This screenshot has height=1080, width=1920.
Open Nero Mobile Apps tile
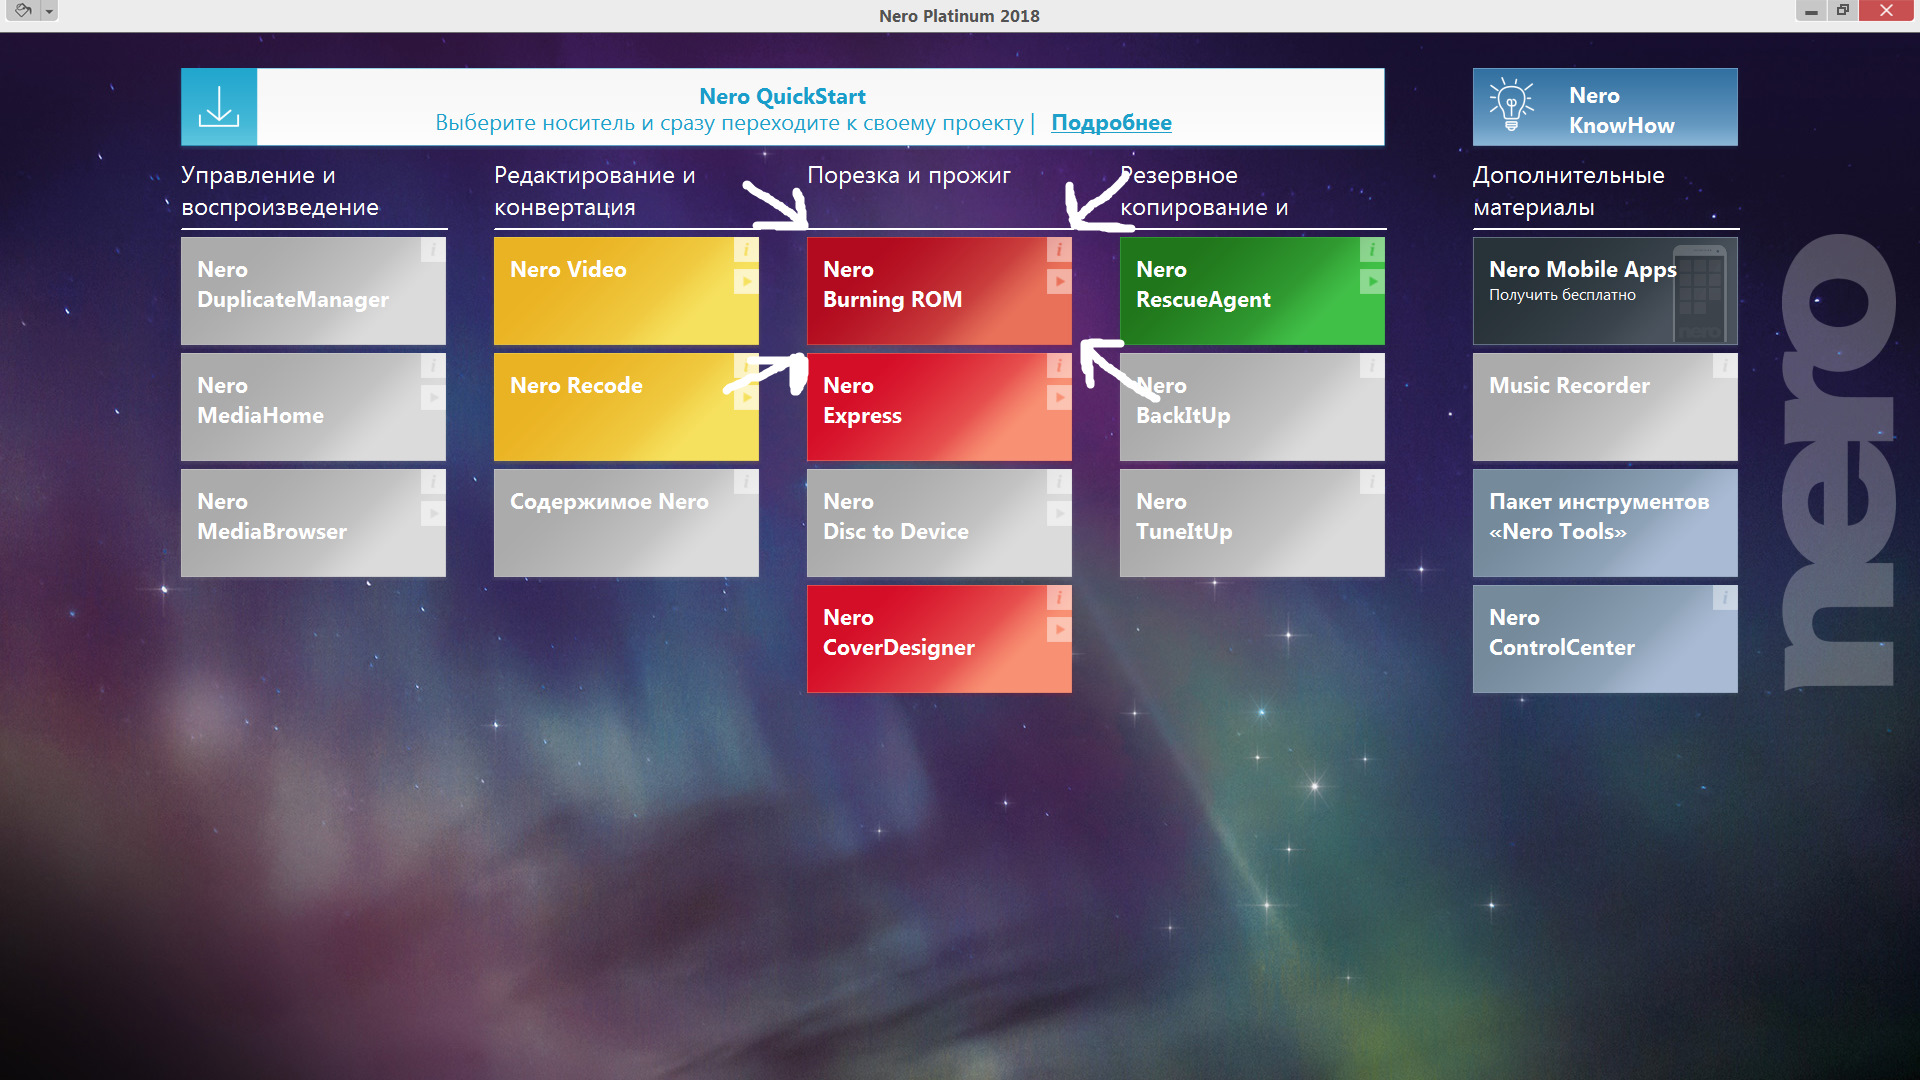pyautogui.click(x=1580, y=292)
